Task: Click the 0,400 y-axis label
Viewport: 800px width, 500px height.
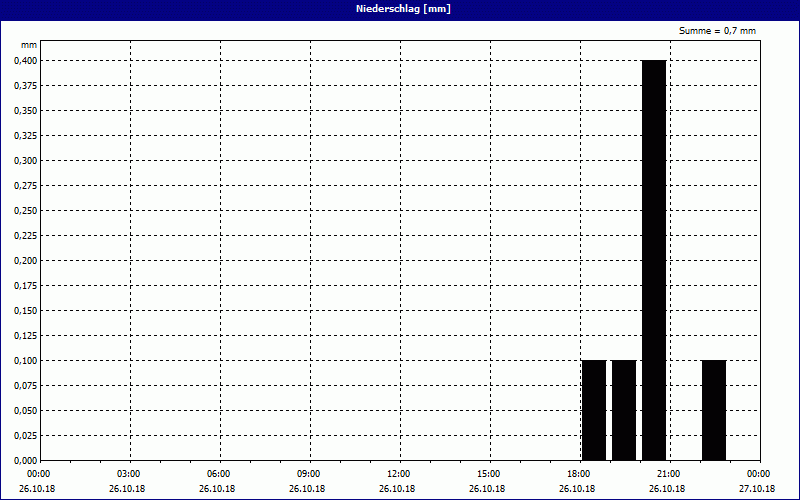Action: (x=25, y=60)
